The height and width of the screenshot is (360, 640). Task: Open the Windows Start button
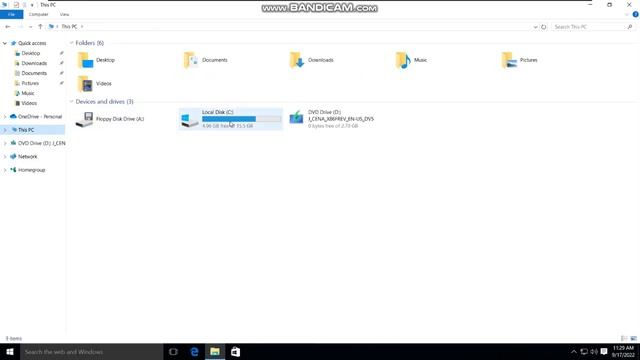[x=10, y=351]
